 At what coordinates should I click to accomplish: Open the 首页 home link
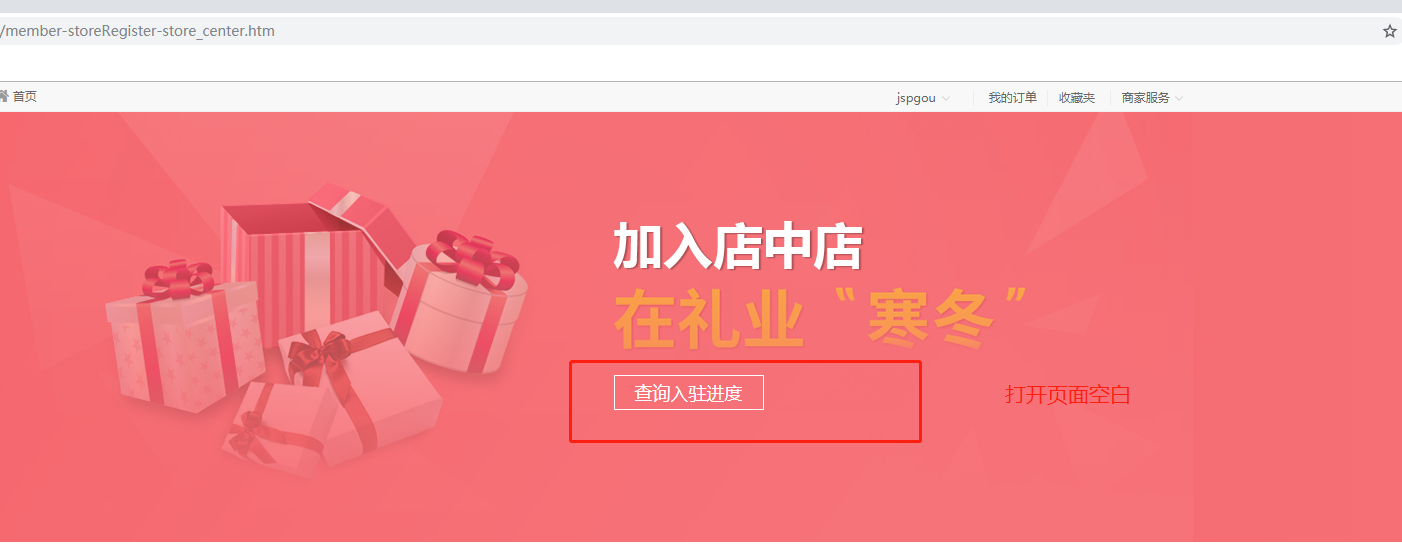(24, 97)
